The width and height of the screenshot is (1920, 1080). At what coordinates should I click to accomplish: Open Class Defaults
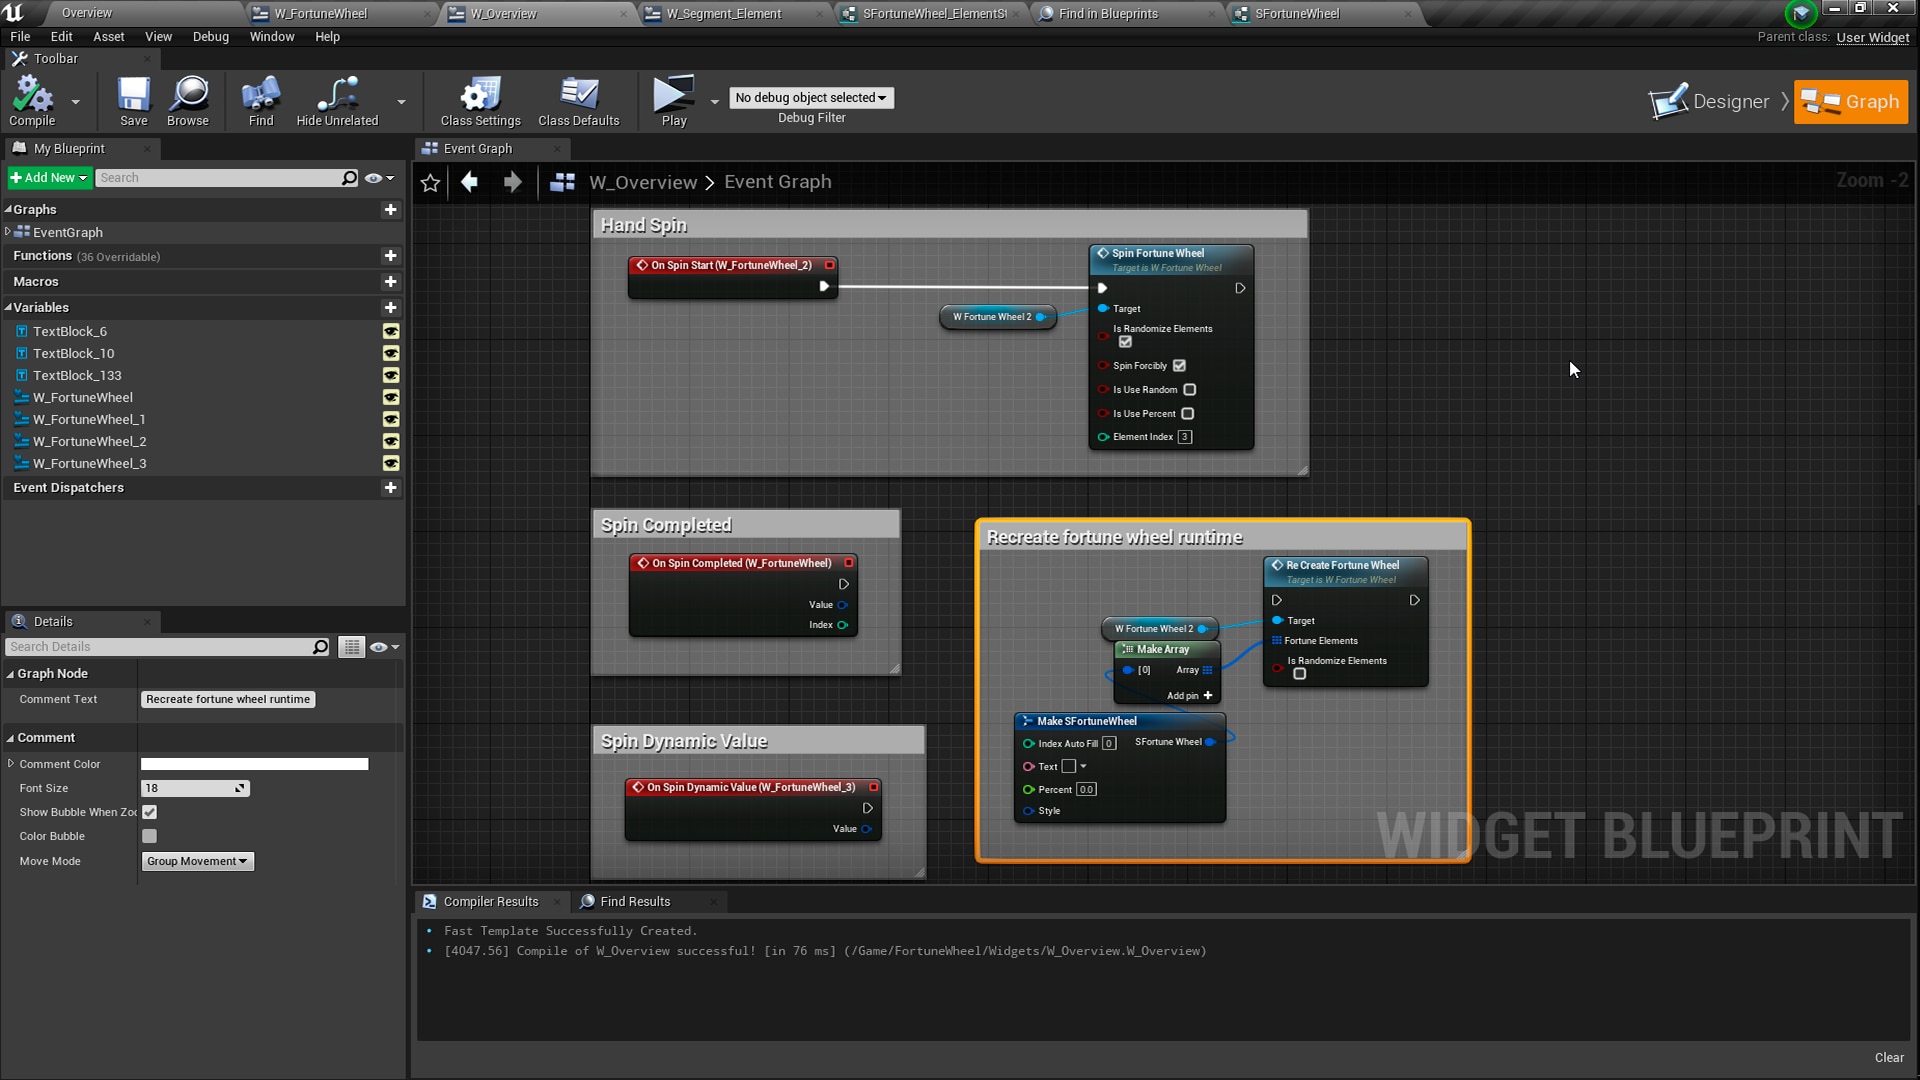tap(578, 100)
